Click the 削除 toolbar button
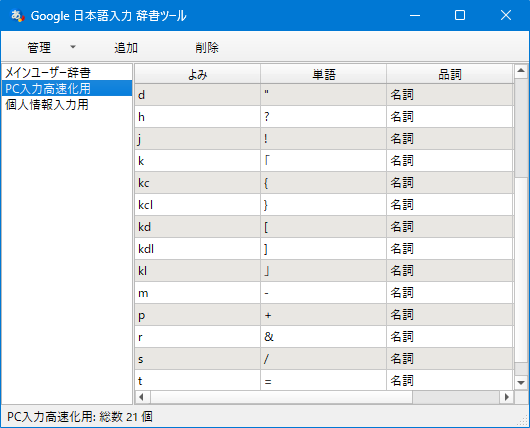 (x=207, y=47)
